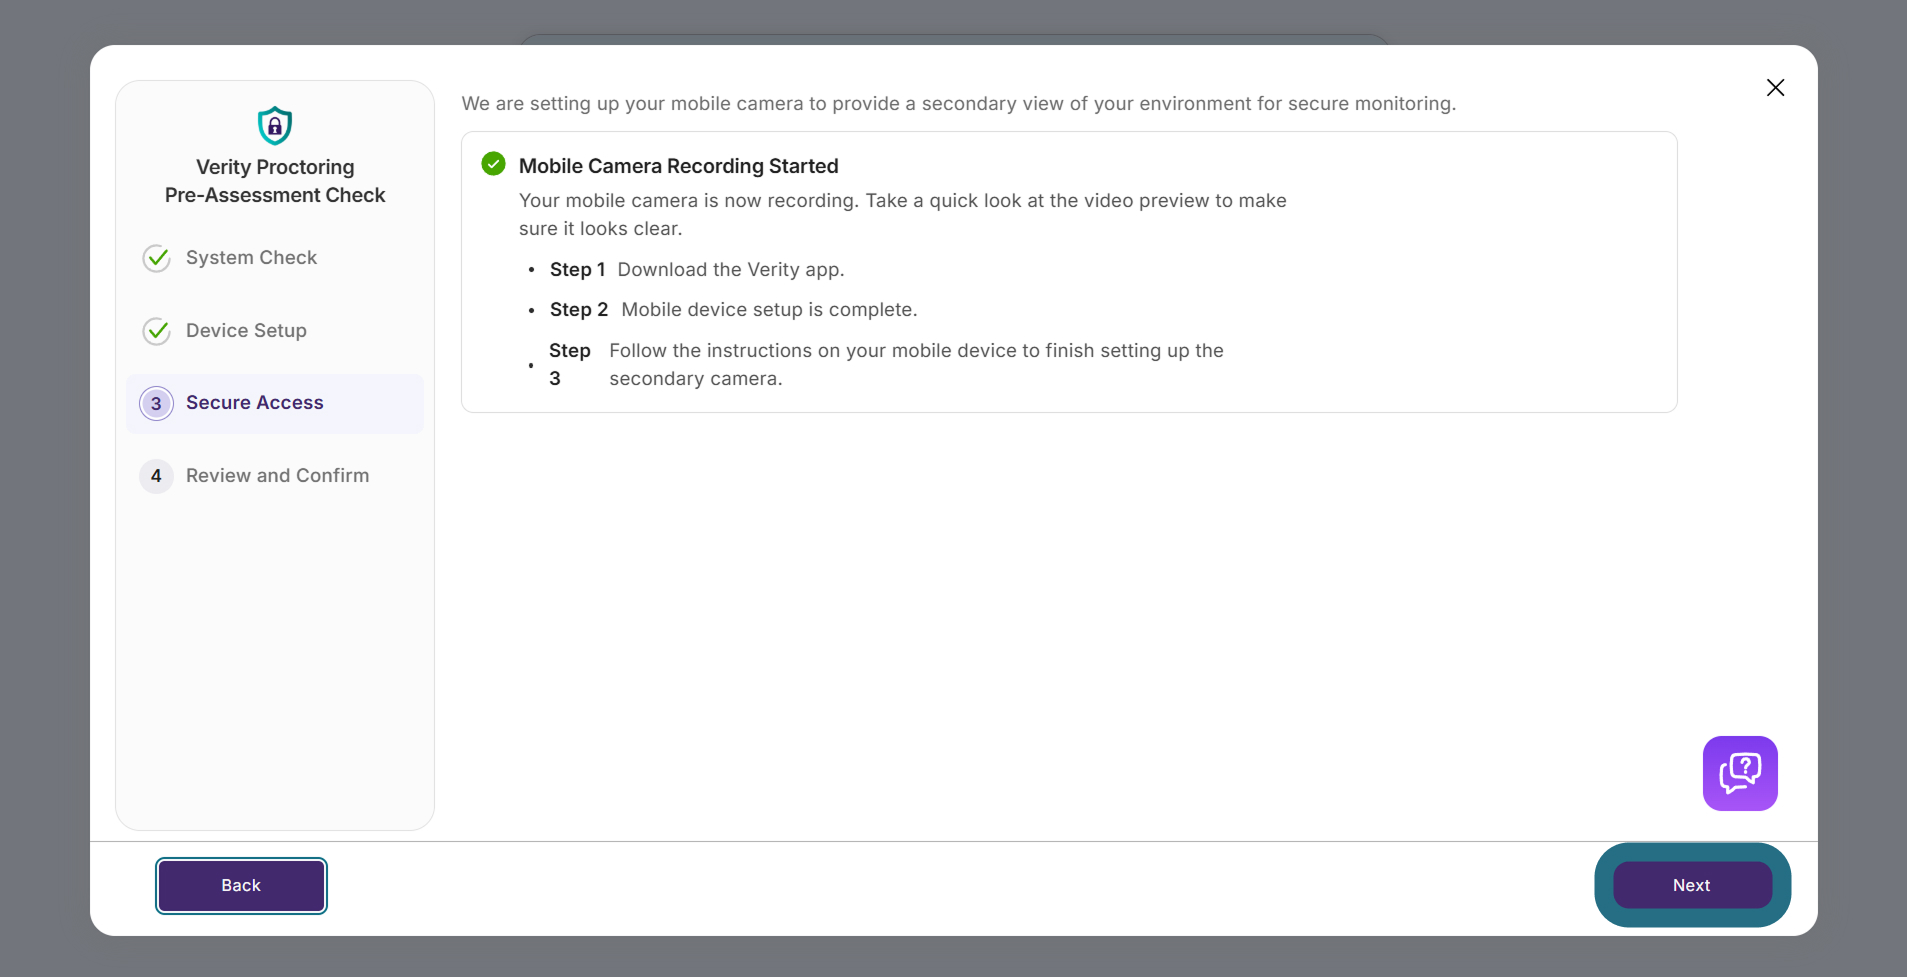Click the Mobile Camera Recording Started heading
Viewport: 1907px width, 977px height.
[678, 166]
